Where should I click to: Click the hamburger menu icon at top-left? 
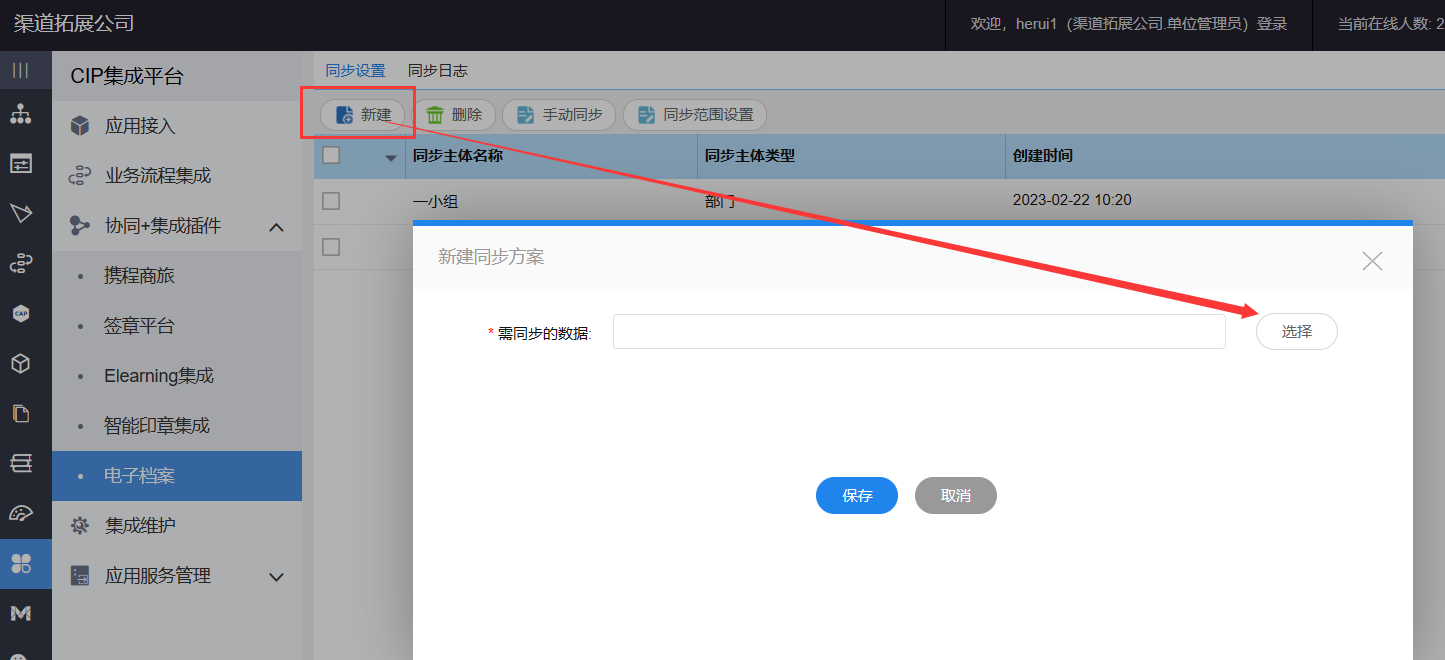[21, 70]
